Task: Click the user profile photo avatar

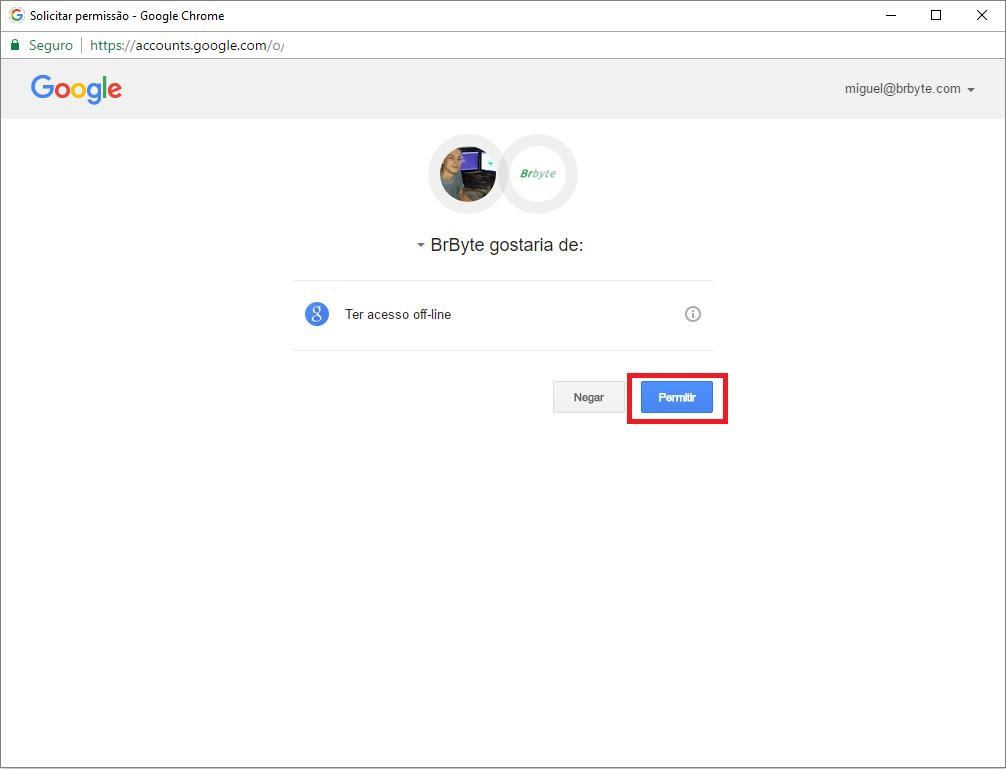Action: (x=467, y=174)
